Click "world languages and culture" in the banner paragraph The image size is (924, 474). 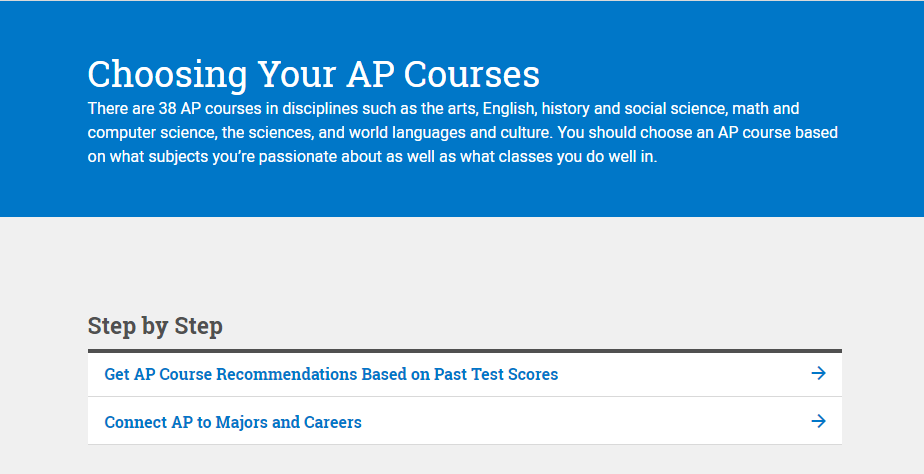451,133
